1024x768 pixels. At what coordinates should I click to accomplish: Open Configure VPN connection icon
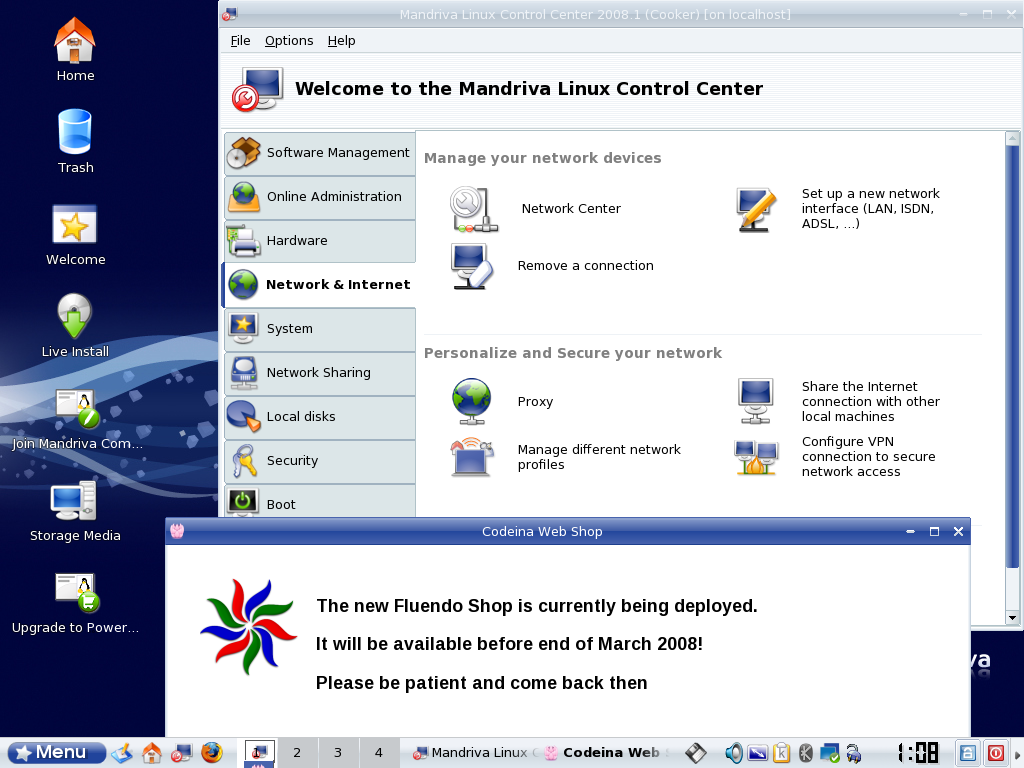click(x=756, y=457)
